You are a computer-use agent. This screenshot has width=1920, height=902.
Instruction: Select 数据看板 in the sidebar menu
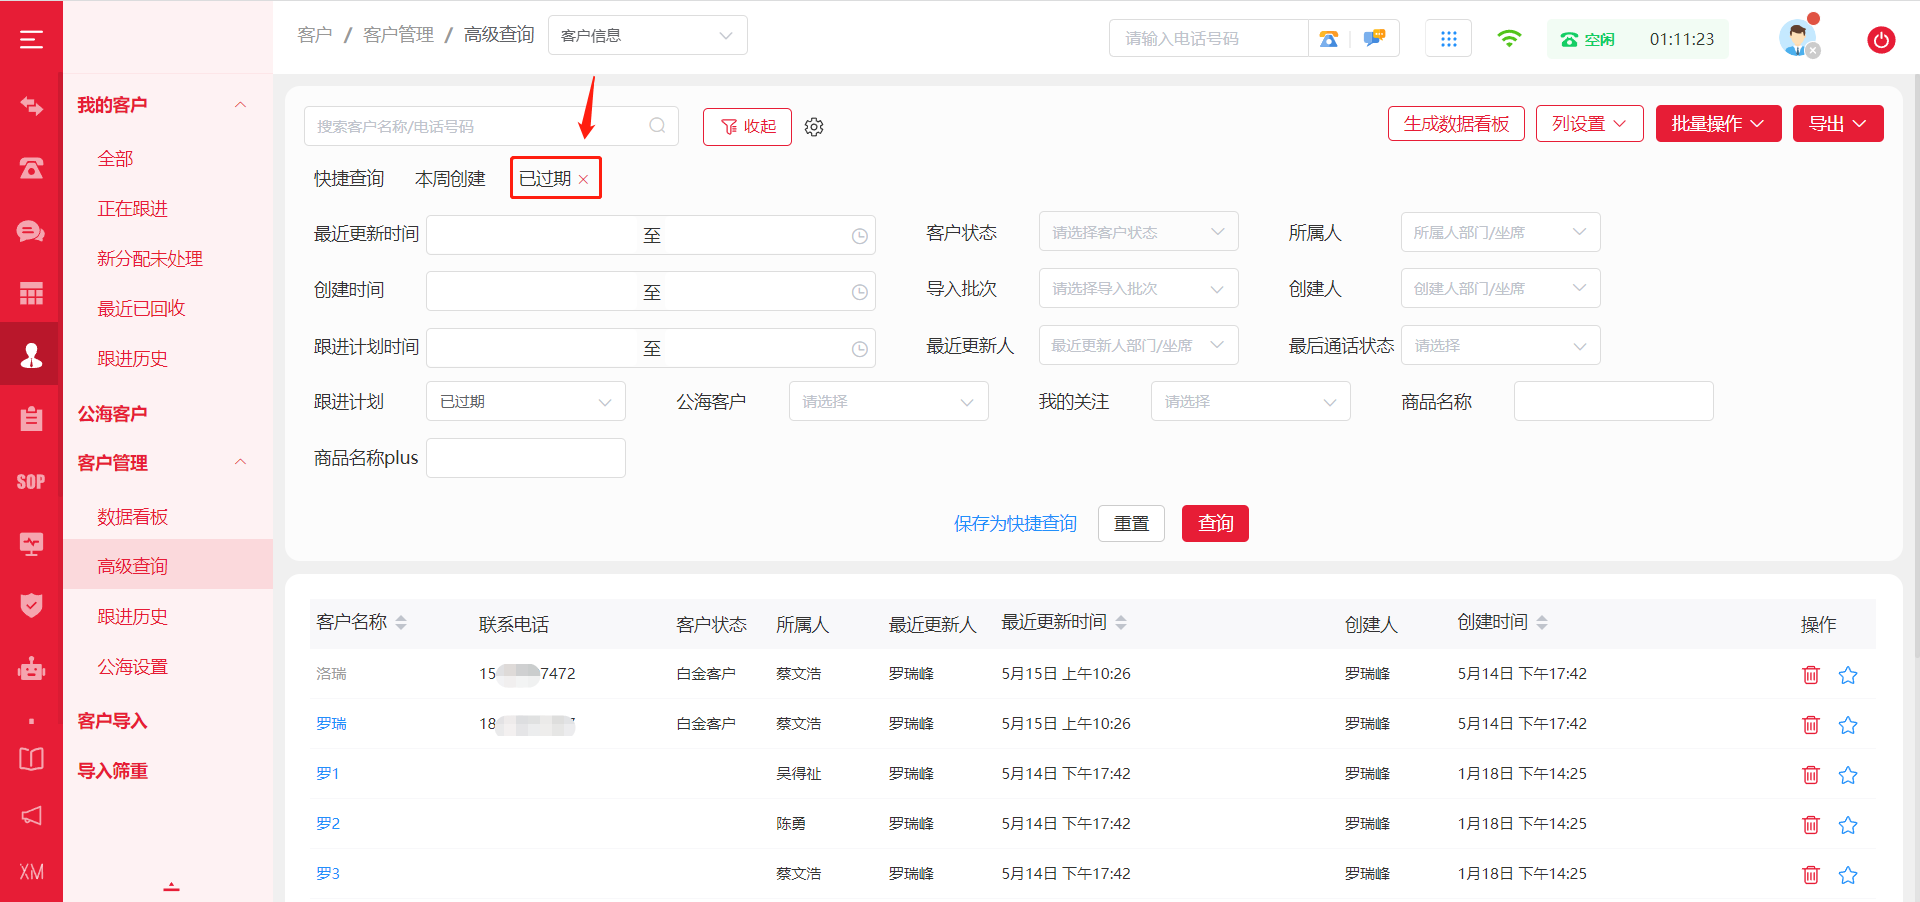[132, 517]
